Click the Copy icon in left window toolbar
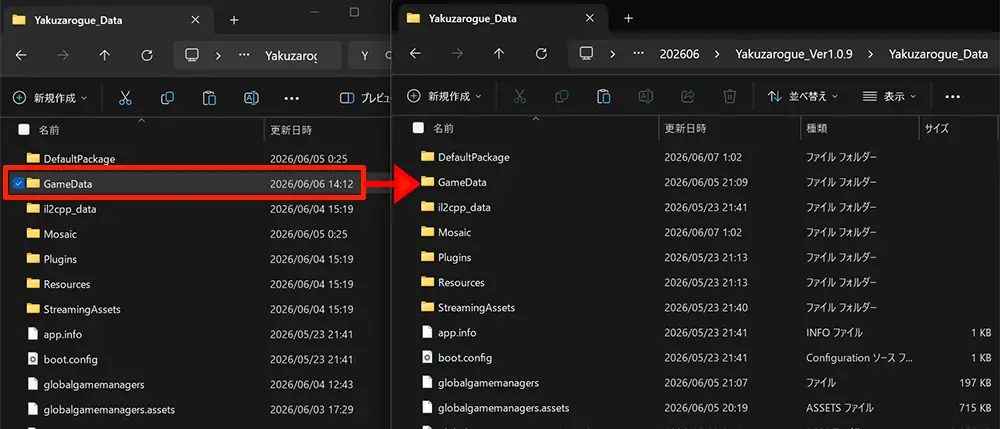 (x=167, y=98)
